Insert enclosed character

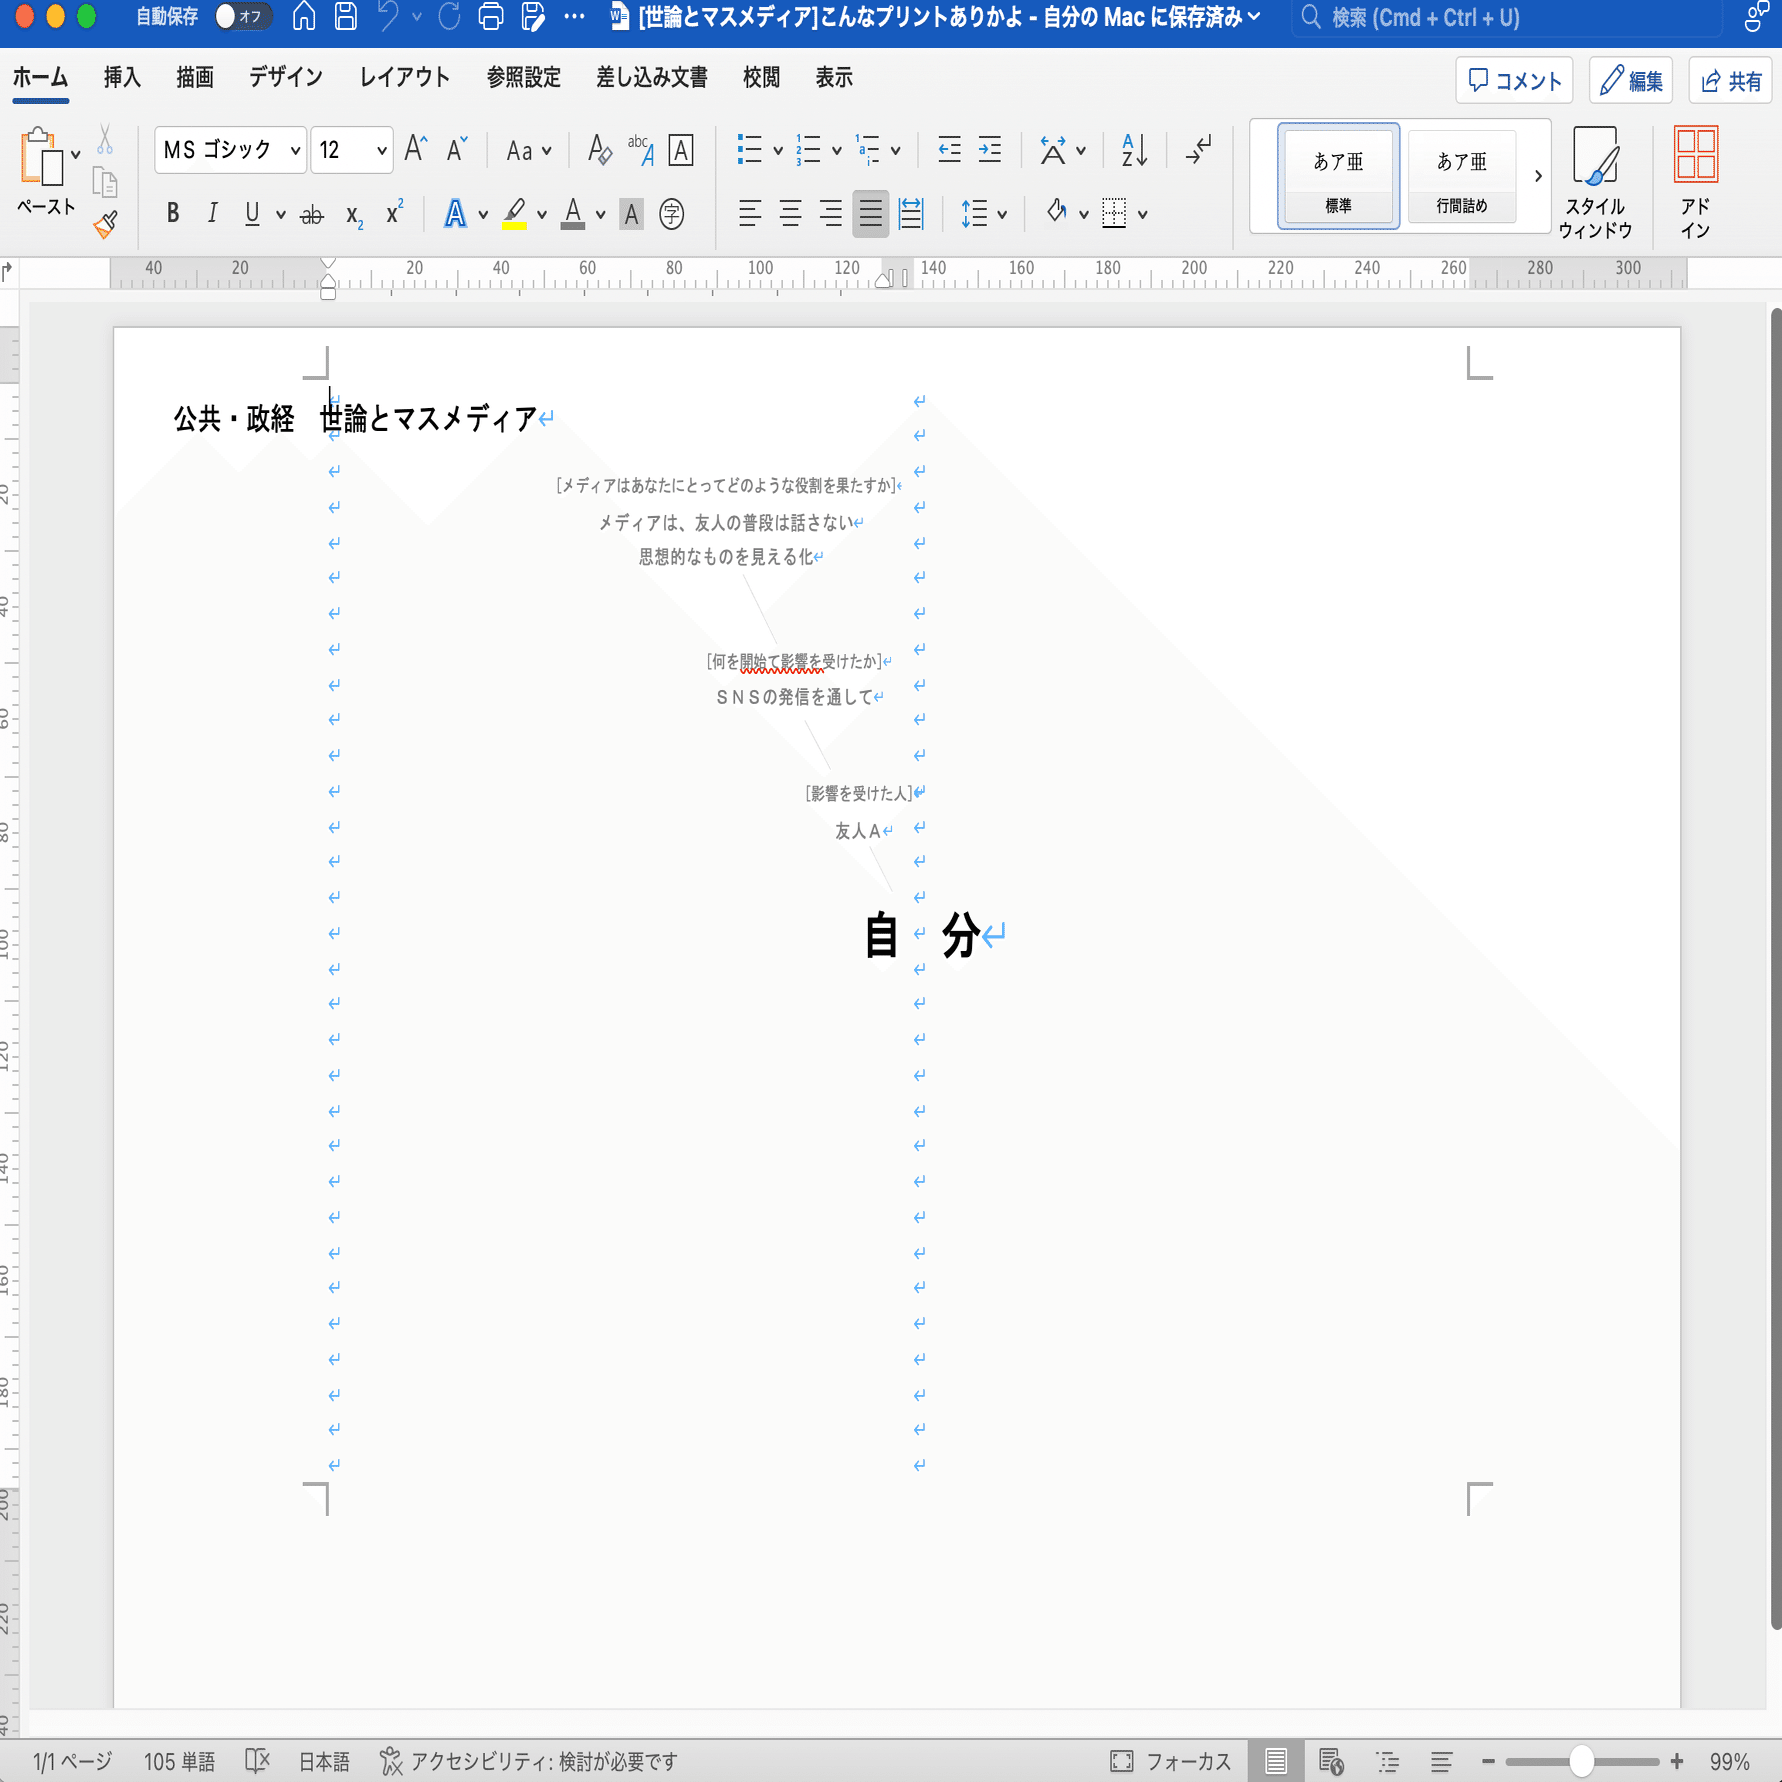672,214
